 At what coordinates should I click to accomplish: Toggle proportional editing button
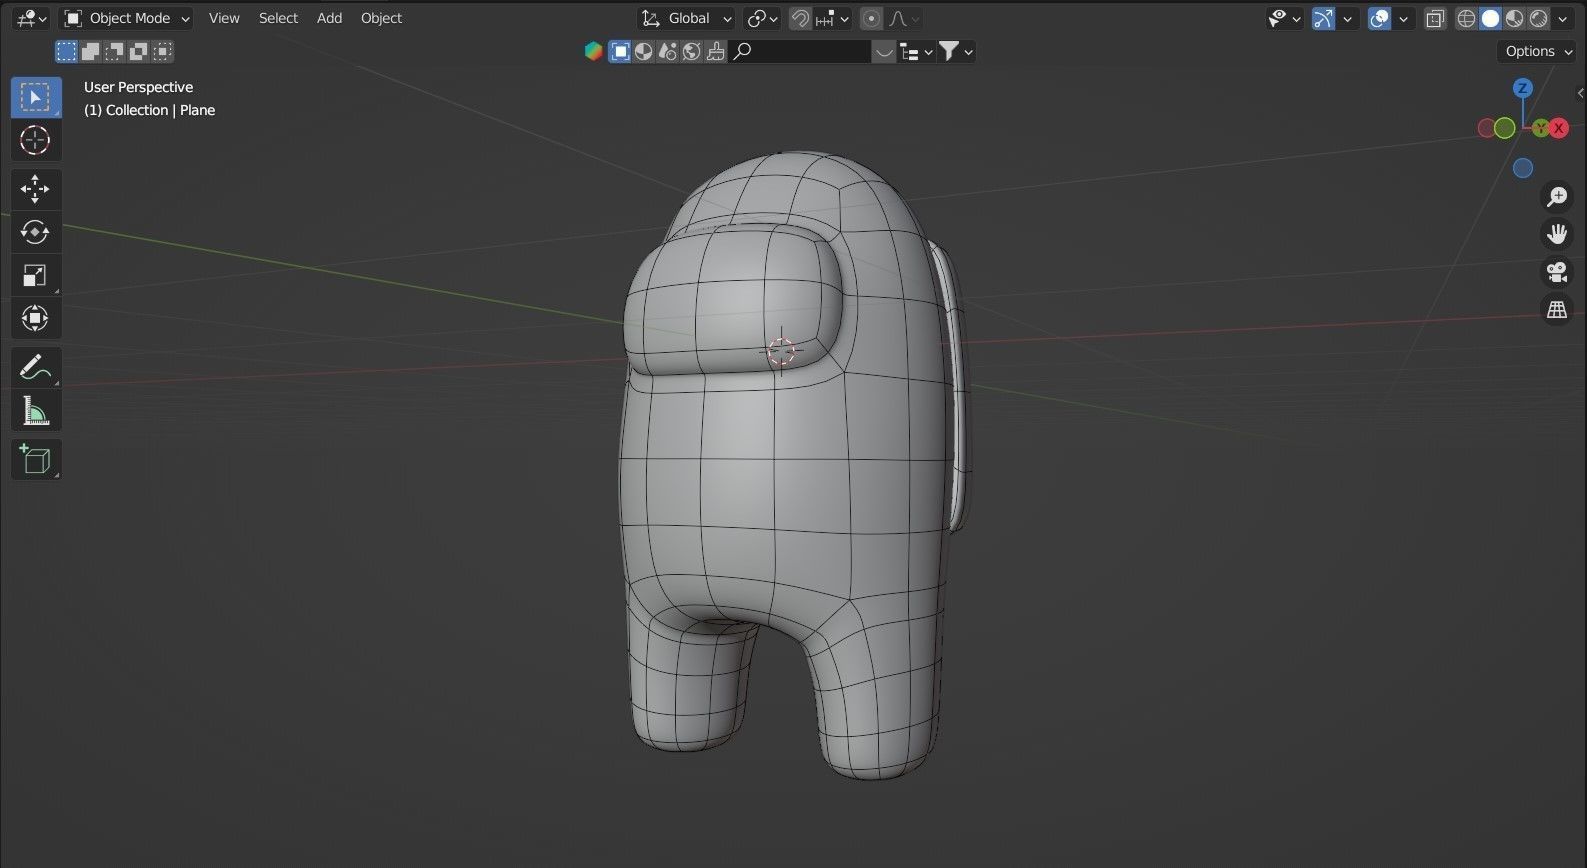[872, 18]
